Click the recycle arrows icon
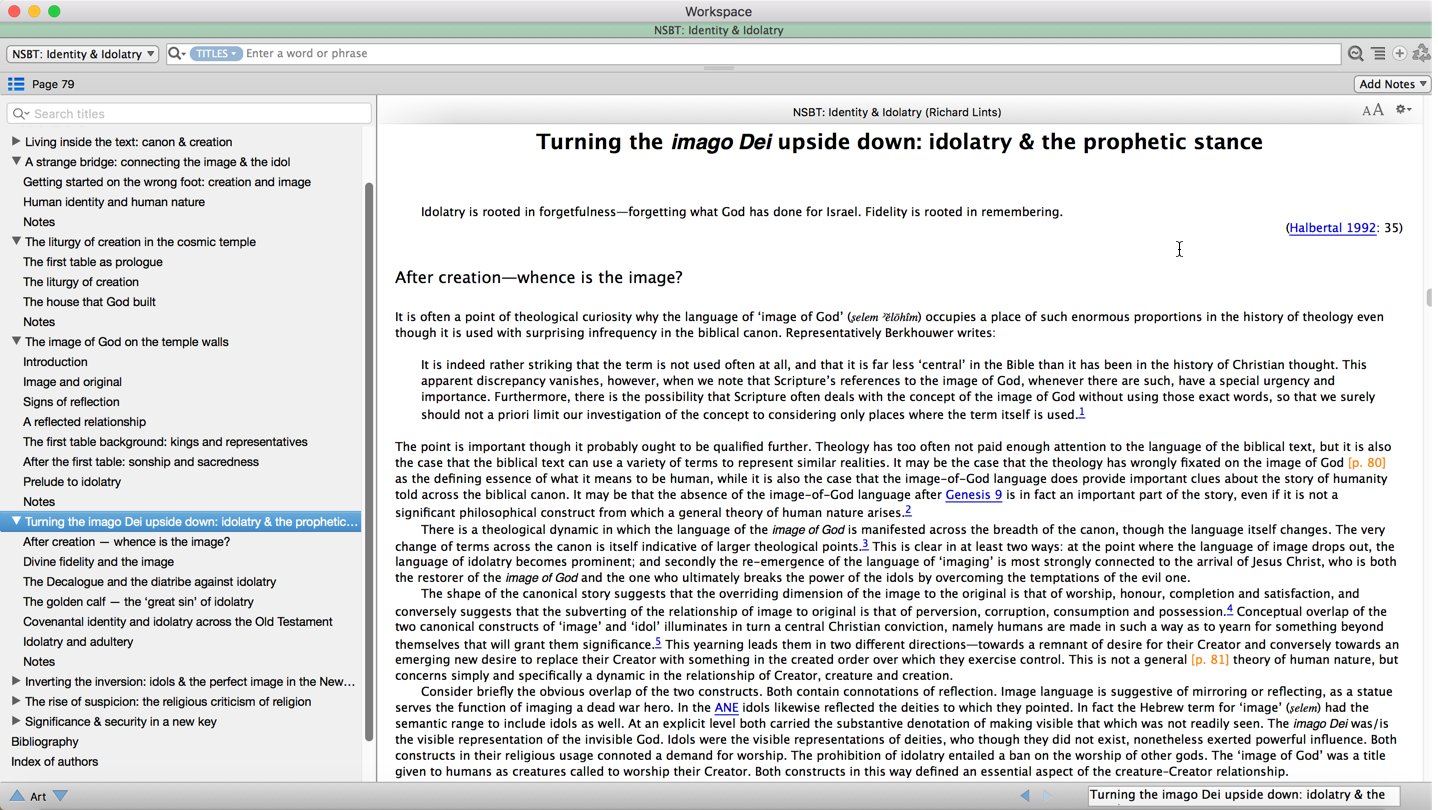Image resolution: width=1438 pixels, height=810 pixels. [1421, 54]
